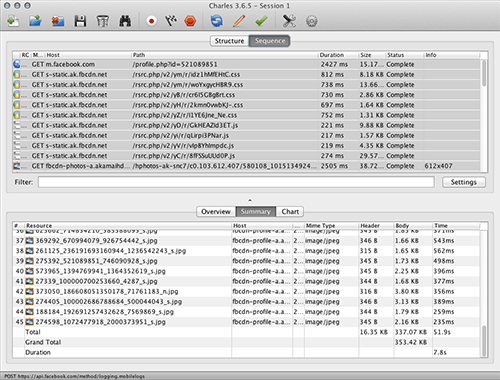Select the m.facebook.com profile.php request row
This screenshot has height=380, width=500.
pos(247,64)
